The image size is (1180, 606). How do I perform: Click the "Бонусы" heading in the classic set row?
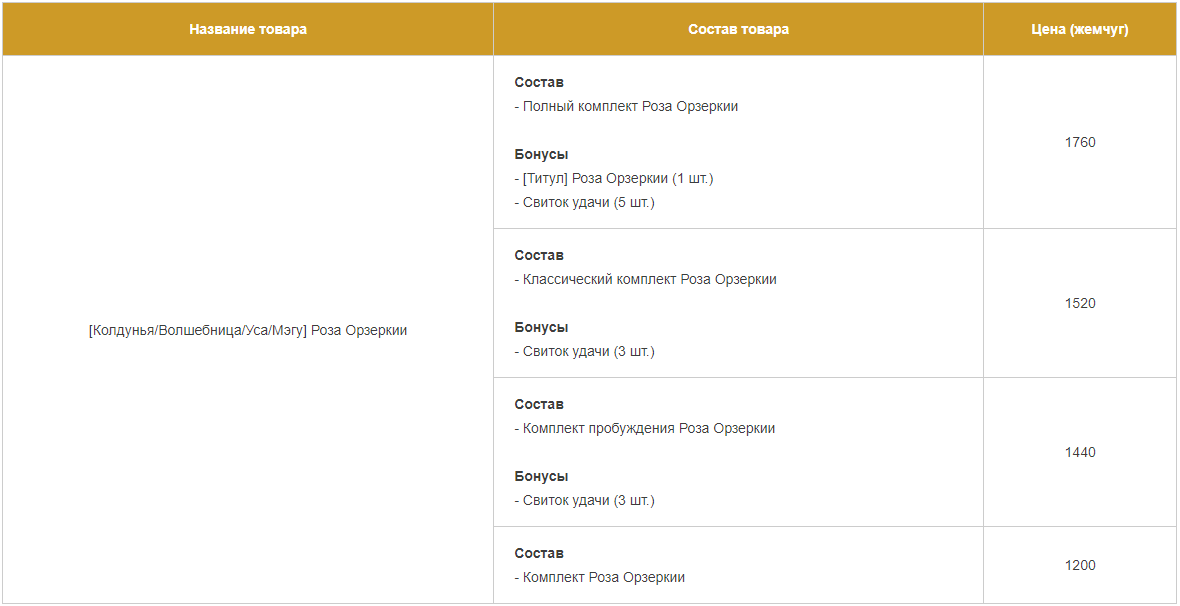coord(541,327)
